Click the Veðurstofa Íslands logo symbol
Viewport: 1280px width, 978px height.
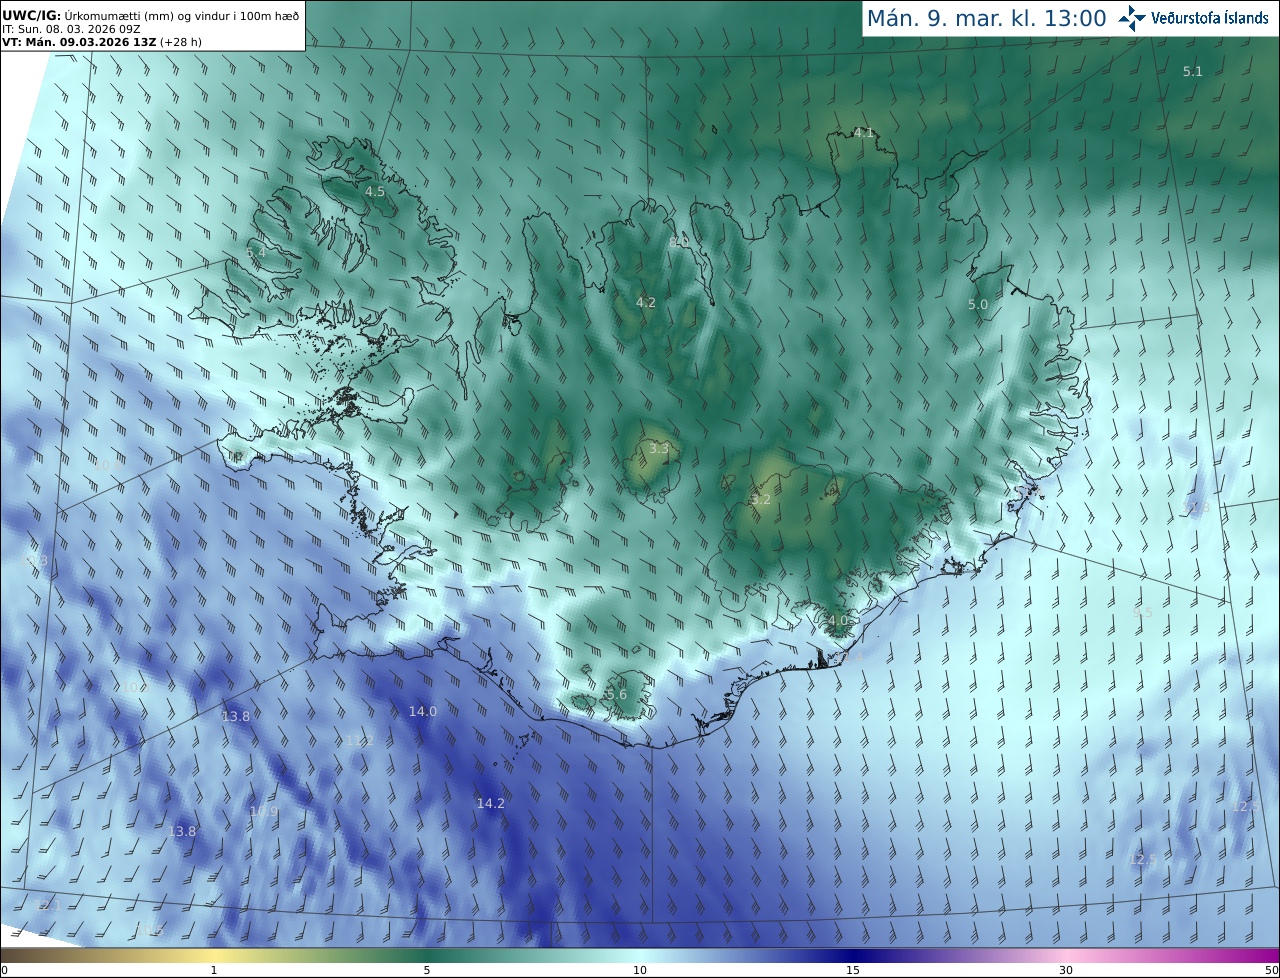coord(1132,18)
